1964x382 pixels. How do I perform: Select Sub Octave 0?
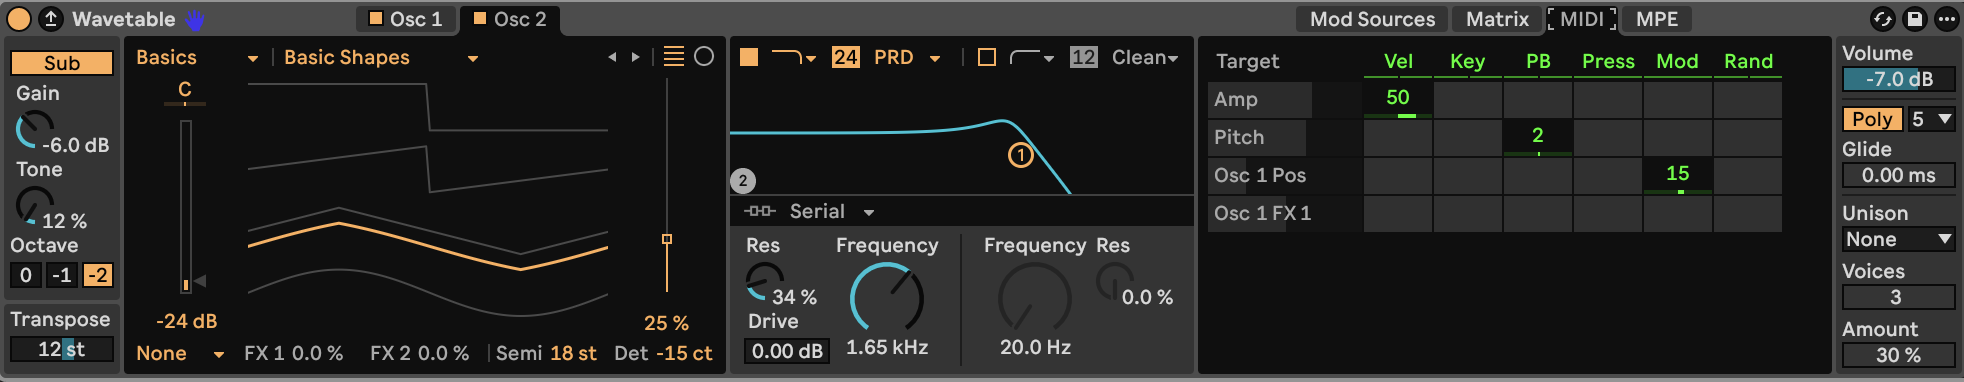pos(26,275)
